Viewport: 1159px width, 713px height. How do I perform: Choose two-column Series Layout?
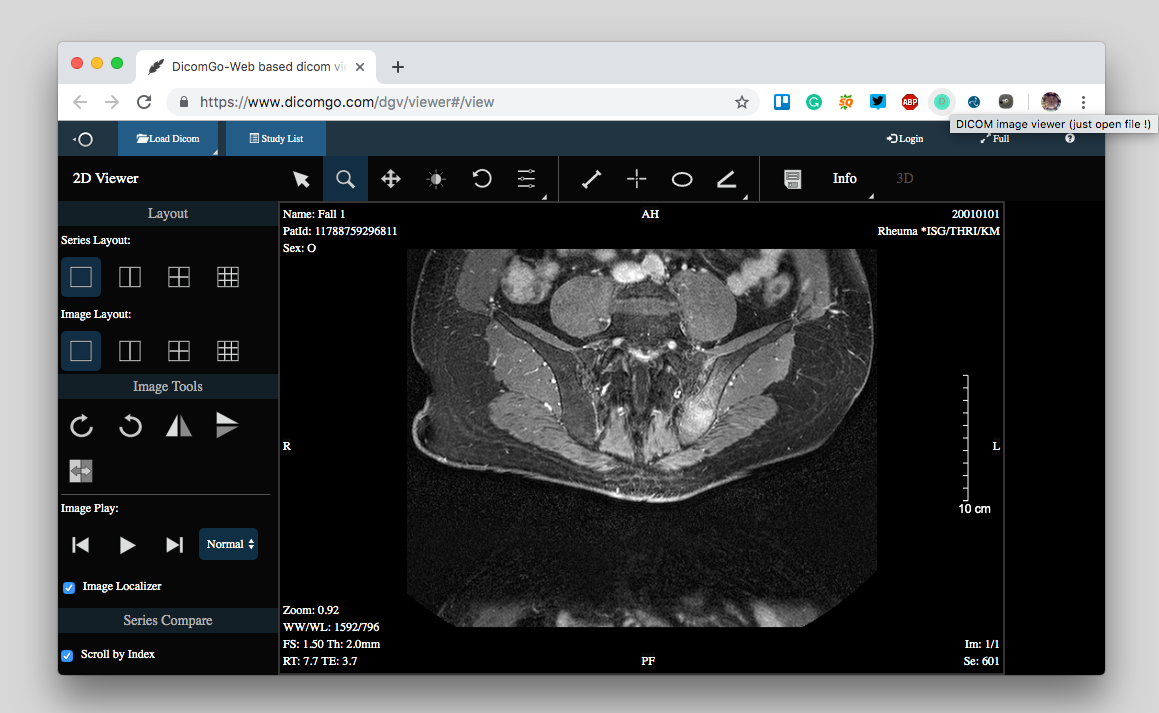(x=130, y=276)
